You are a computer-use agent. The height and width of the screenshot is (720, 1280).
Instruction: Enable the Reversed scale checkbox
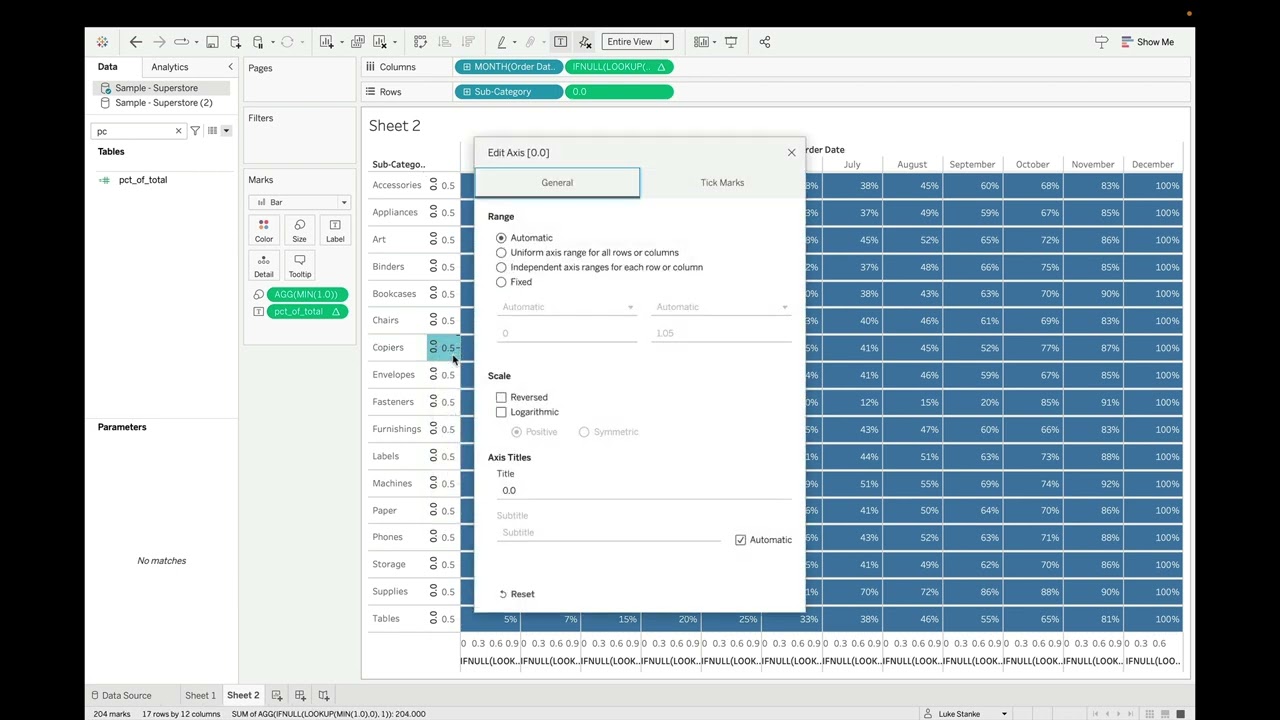point(501,397)
